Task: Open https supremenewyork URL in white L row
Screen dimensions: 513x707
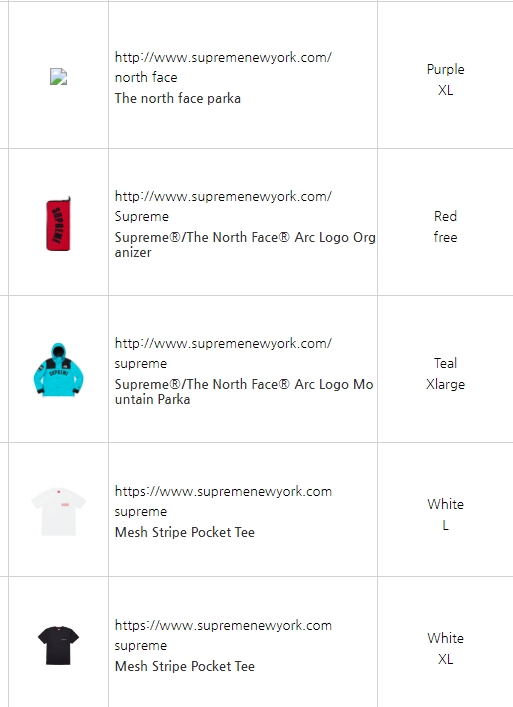Action: [x=223, y=491]
